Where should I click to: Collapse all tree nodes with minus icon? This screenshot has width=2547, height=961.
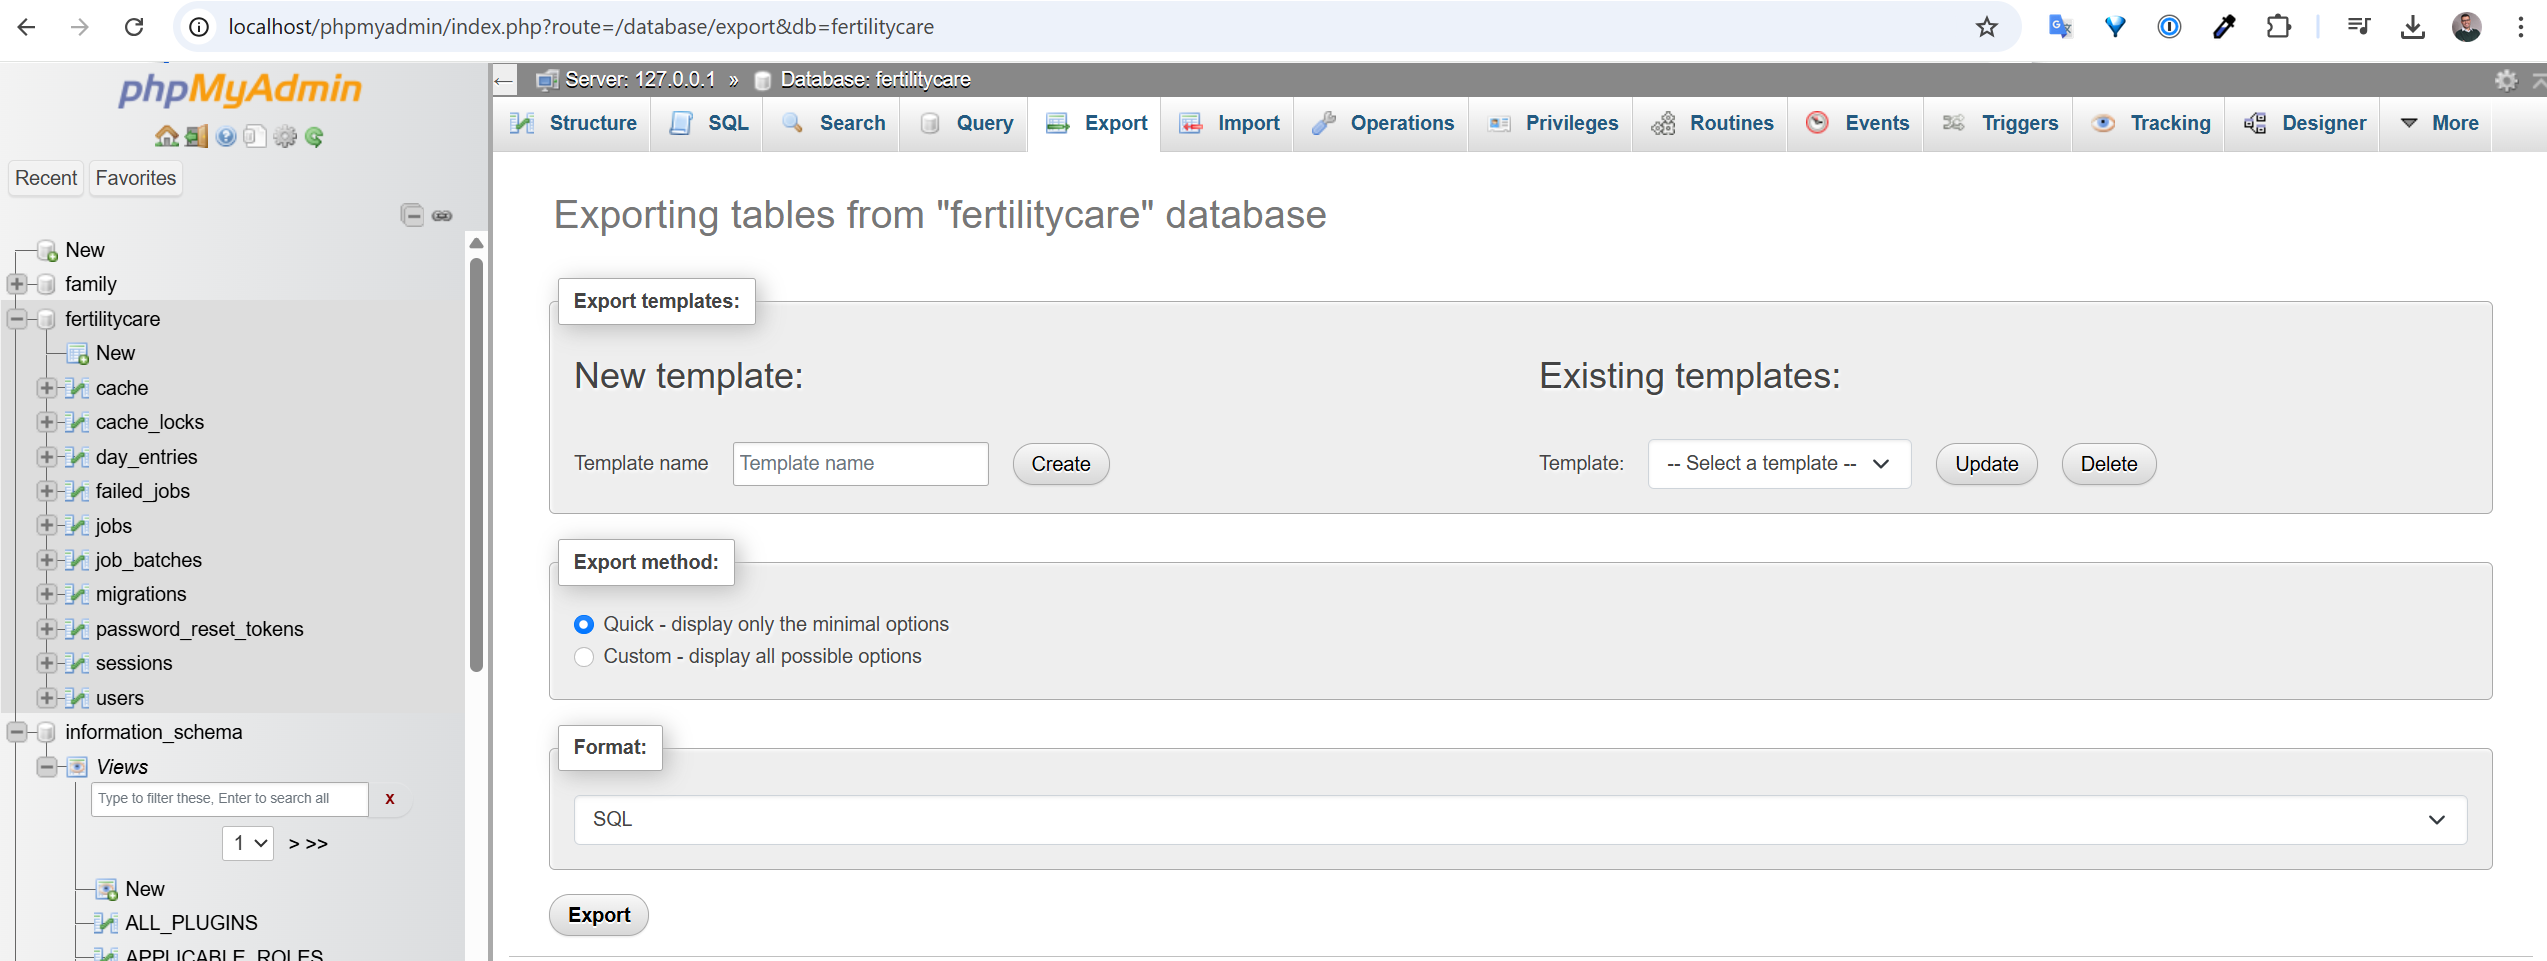coord(413,214)
